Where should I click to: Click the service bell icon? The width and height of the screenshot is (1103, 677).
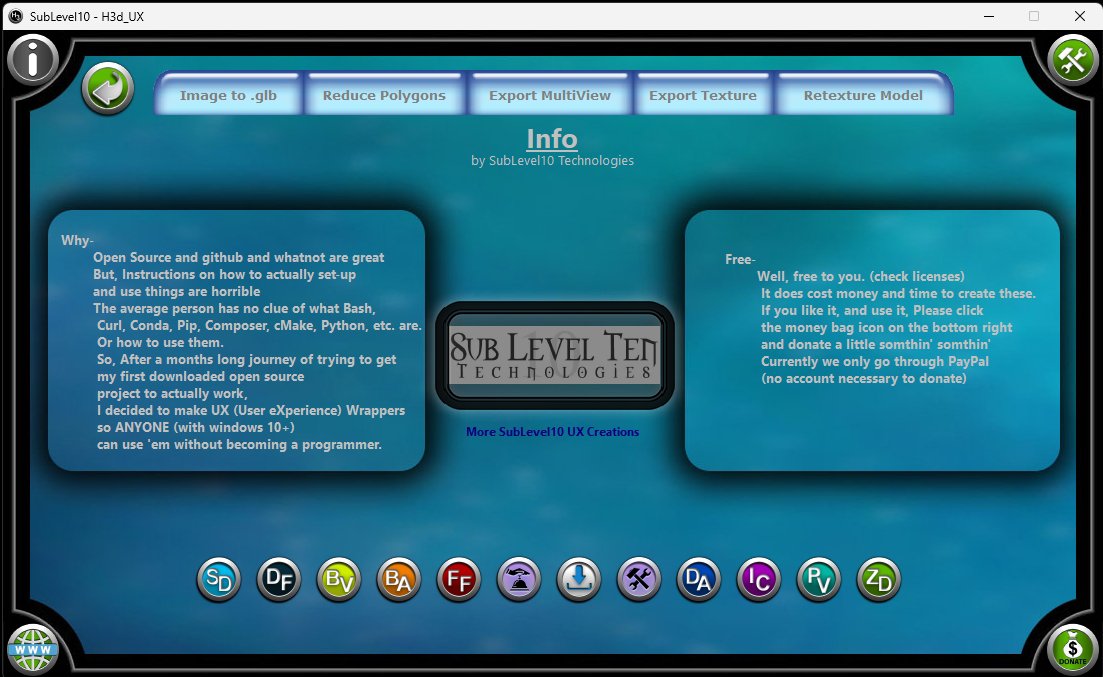pos(519,579)
